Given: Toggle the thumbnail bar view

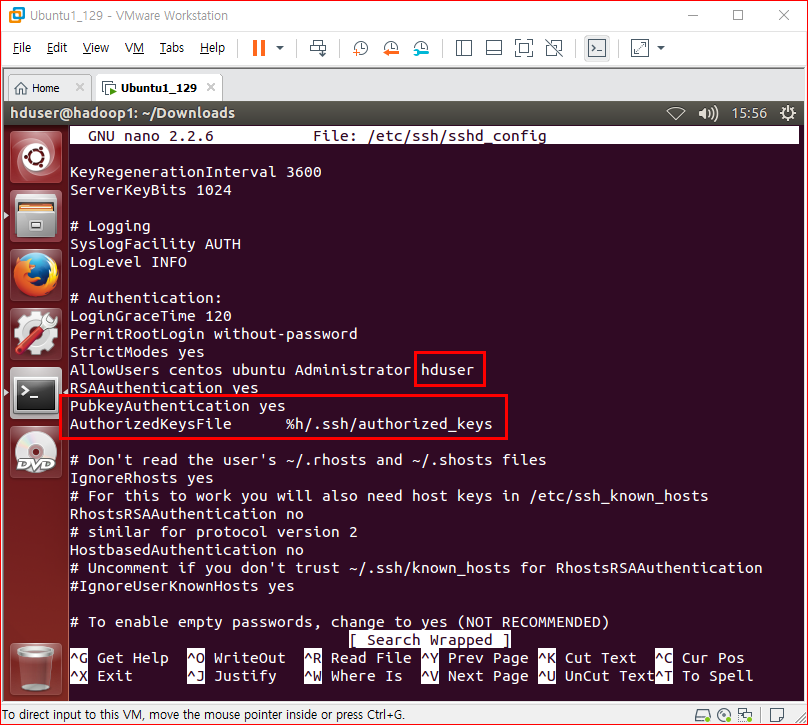Looking at the screenshot, I should (x=494, y=48).
